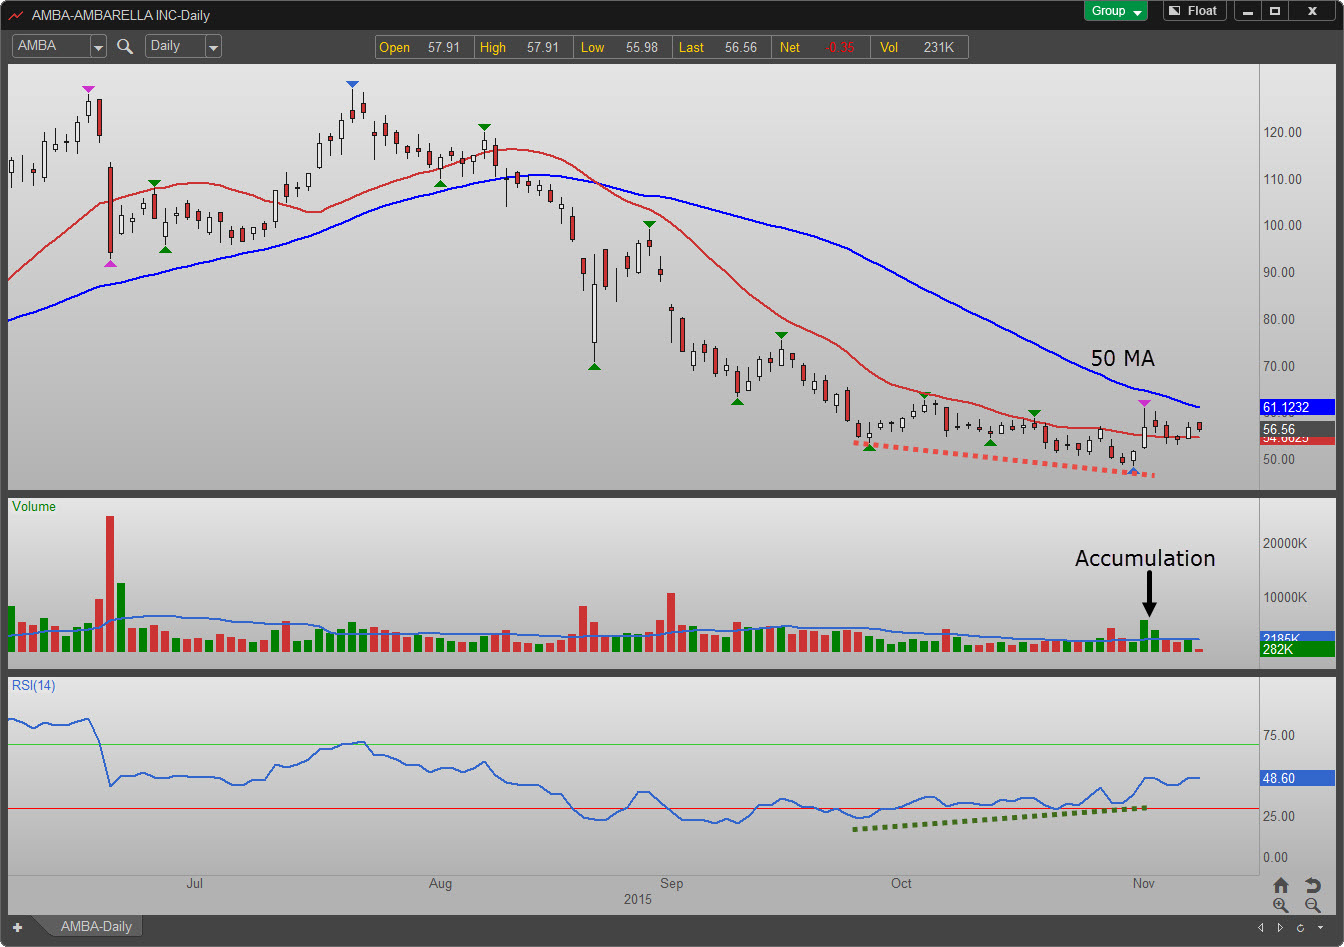This screenshot has width=1344, height=947.
Task: Switch to the AMBA-Daily tab
Action: point(96,927)
